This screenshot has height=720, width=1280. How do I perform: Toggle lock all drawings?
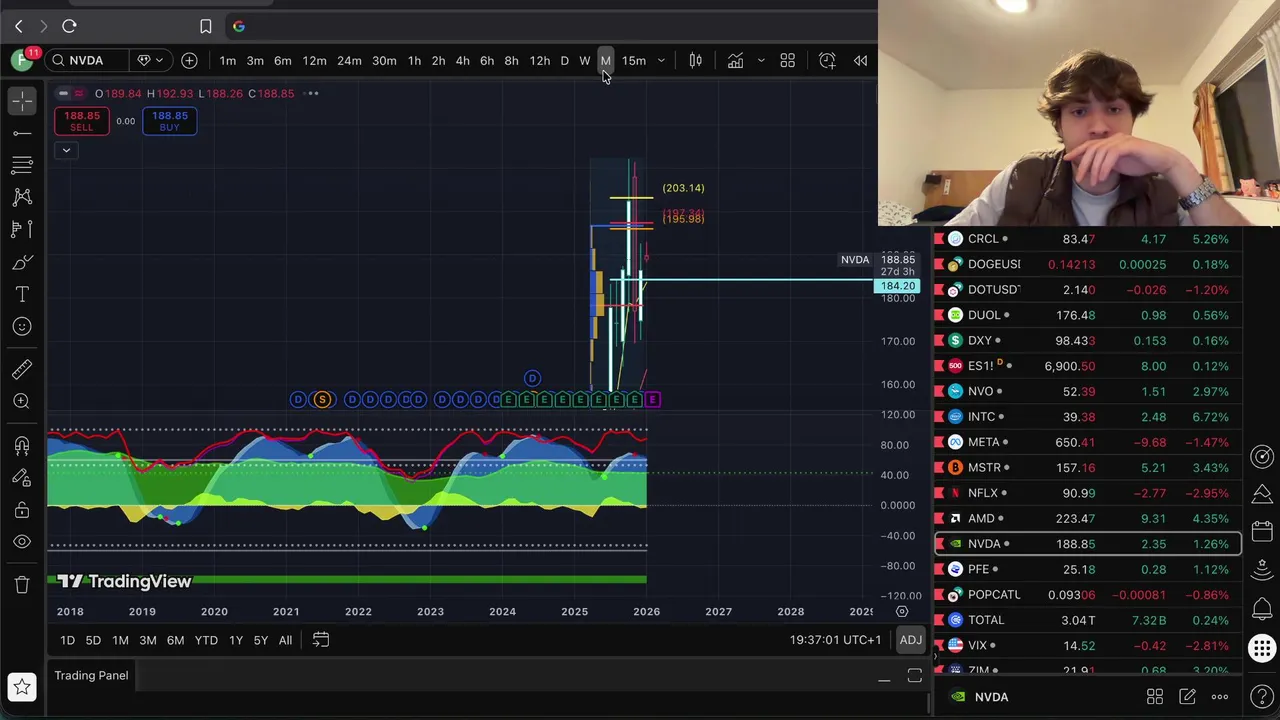point(22,510)
